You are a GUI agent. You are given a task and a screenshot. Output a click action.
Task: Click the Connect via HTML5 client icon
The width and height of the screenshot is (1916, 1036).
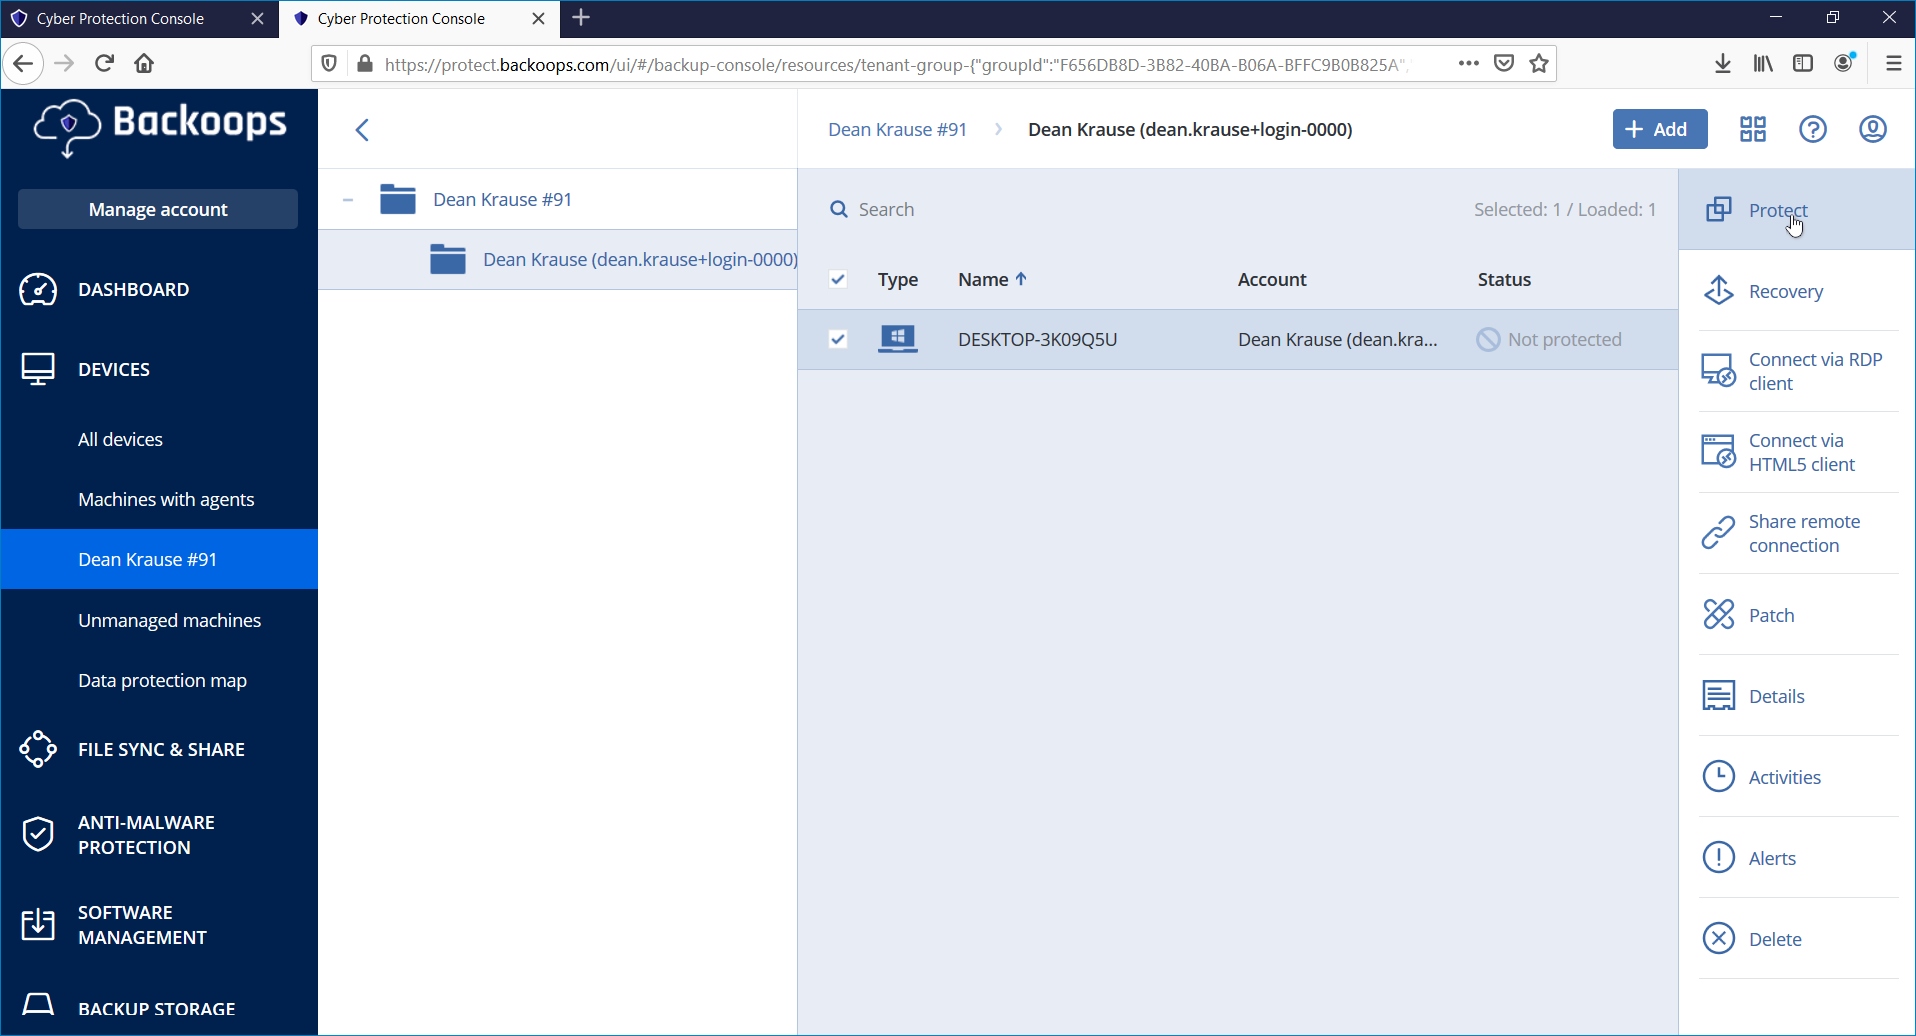point(1719,452)
